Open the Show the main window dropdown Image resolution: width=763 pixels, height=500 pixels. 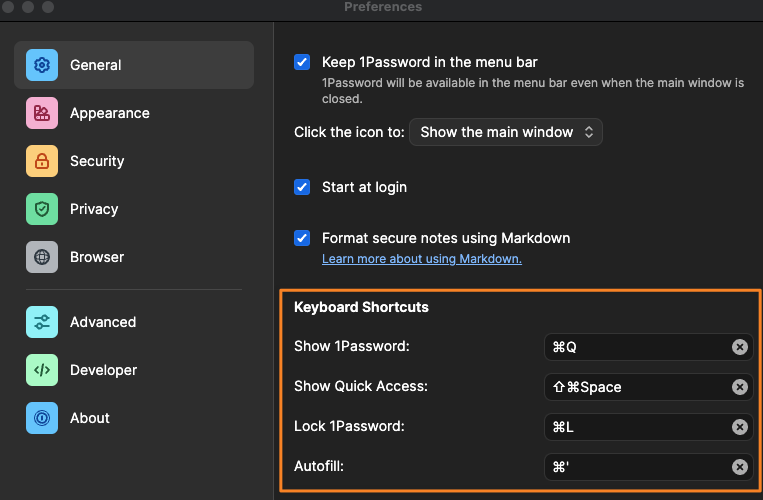click(x=506, y=132)
